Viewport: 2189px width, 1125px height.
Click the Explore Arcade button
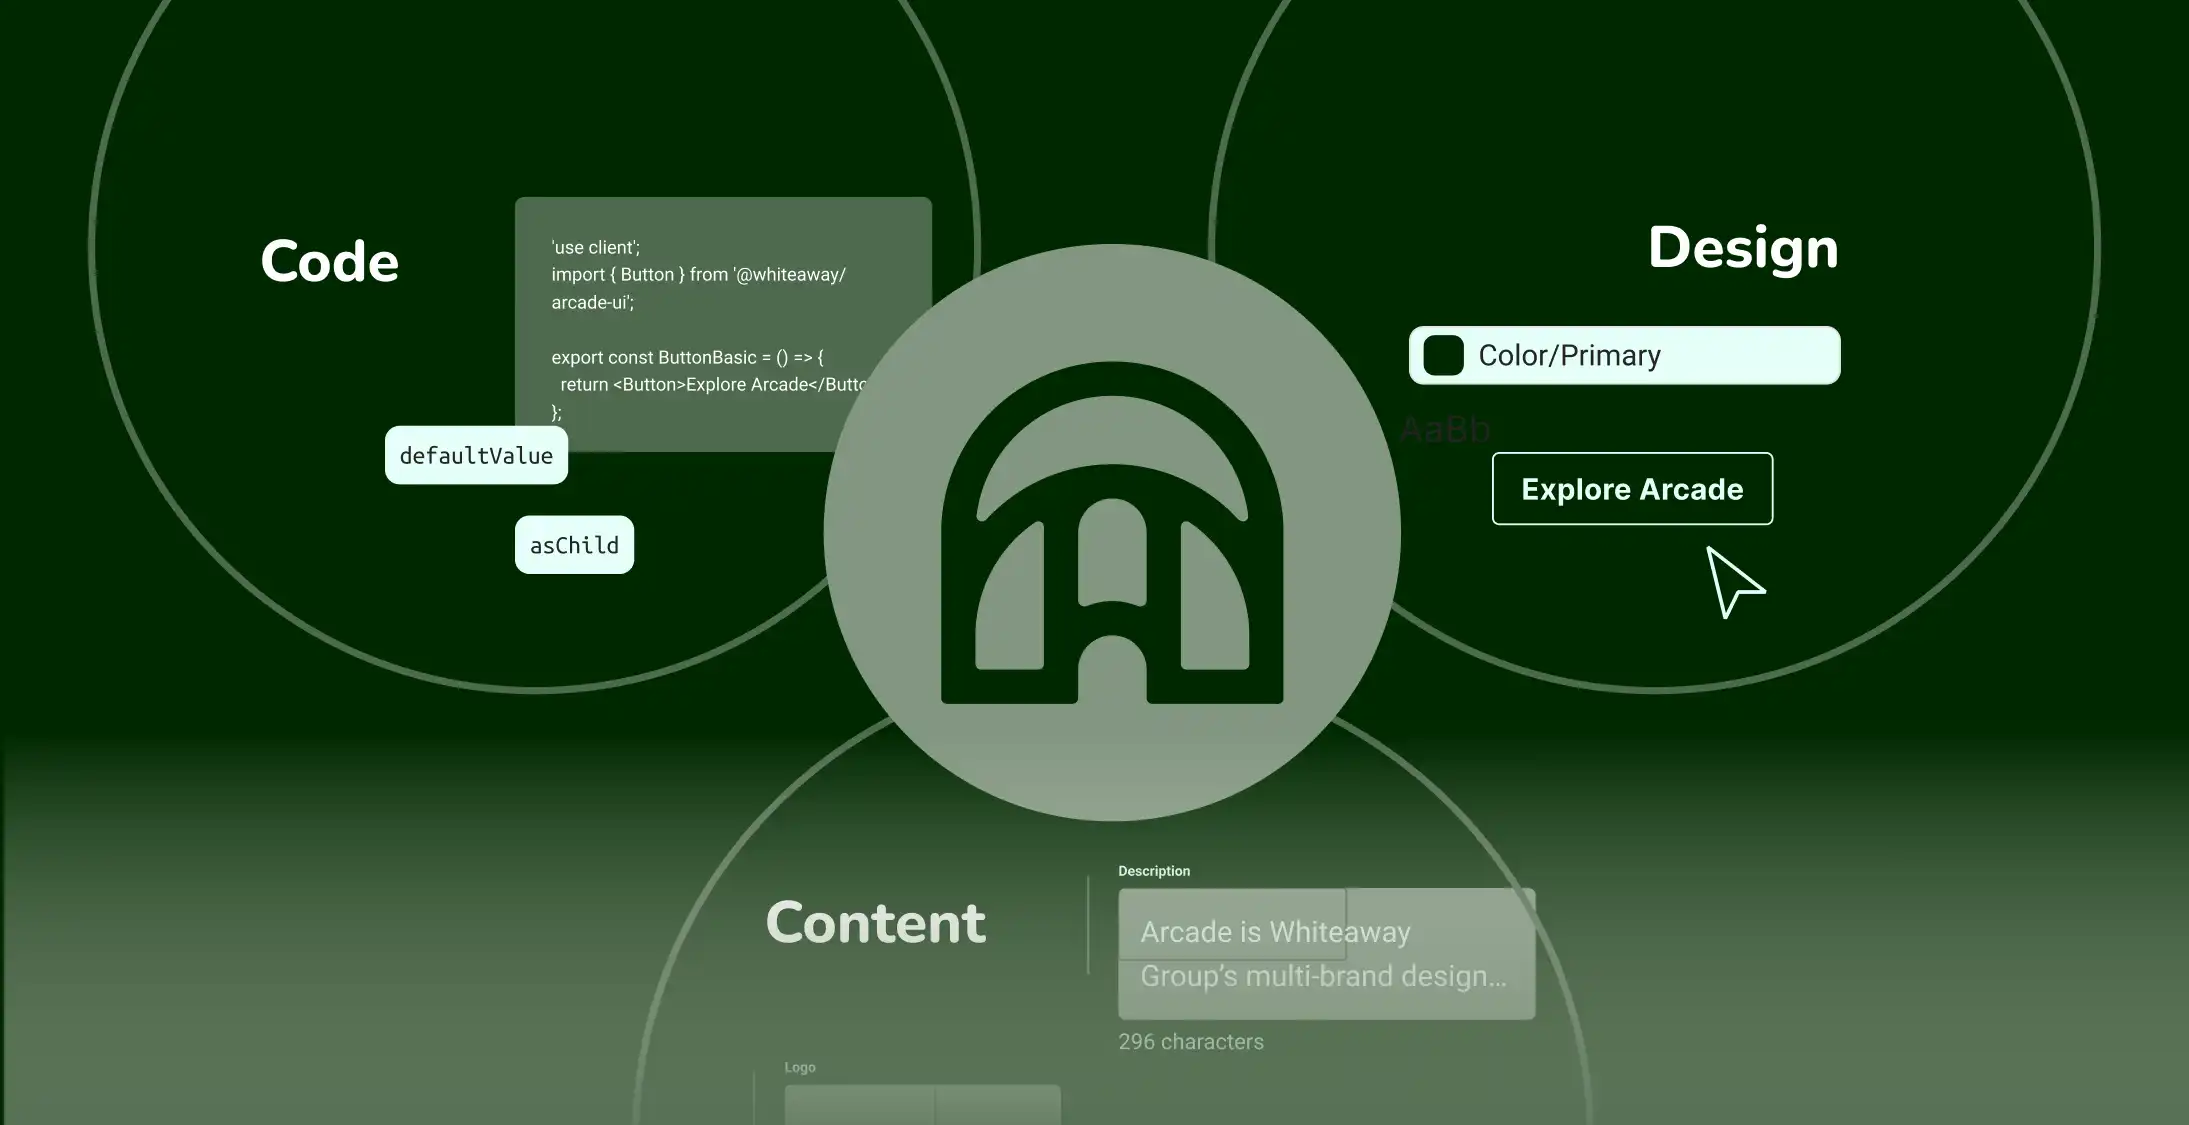(1632, 488)
